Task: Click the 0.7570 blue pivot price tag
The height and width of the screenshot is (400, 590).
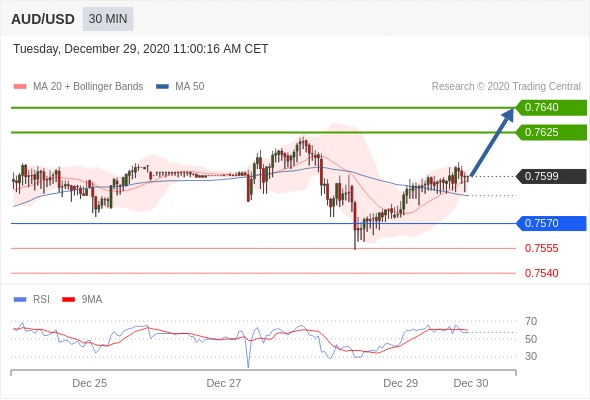Action: 551,224
